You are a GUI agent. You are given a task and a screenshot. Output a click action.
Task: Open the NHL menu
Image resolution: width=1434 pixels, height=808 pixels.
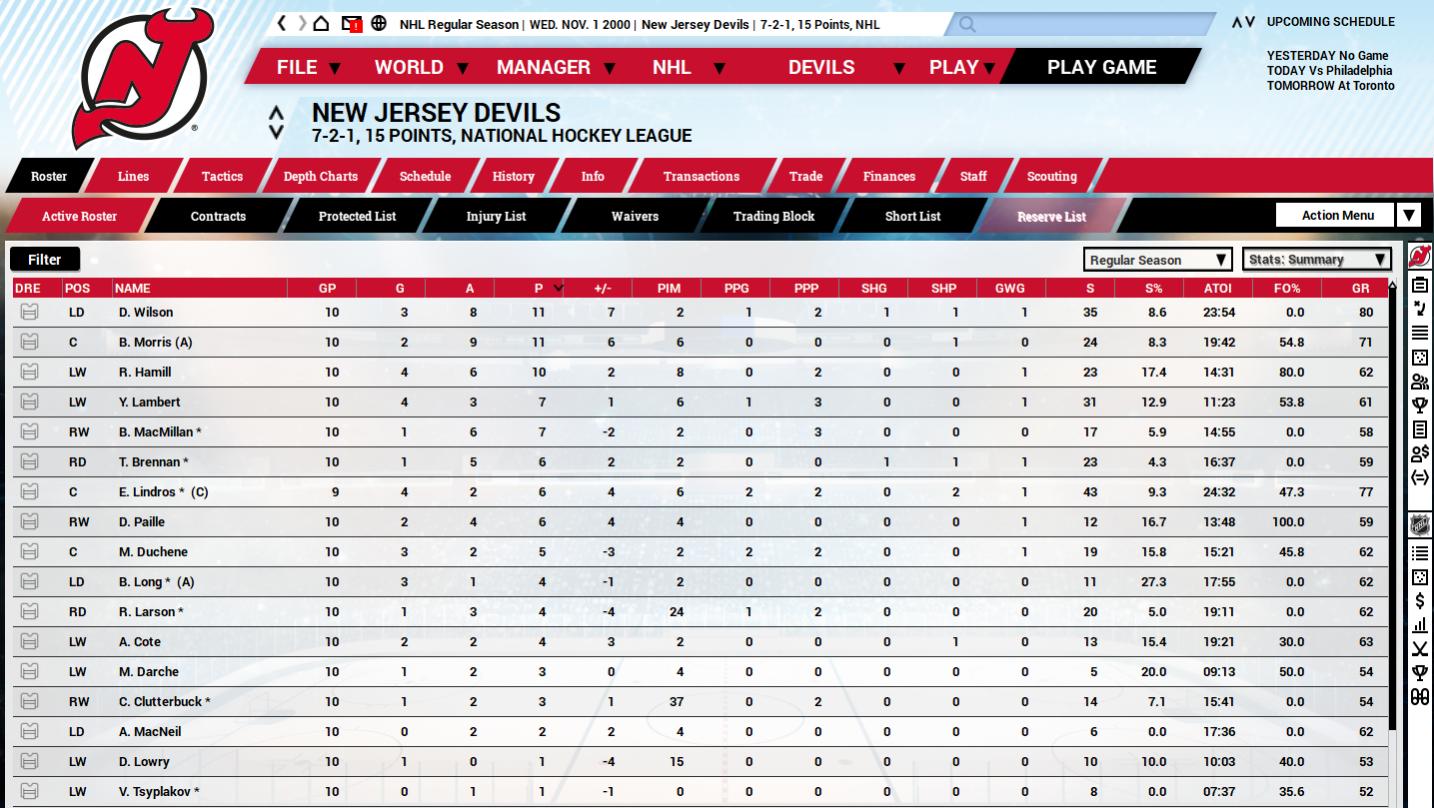point(689,67)
